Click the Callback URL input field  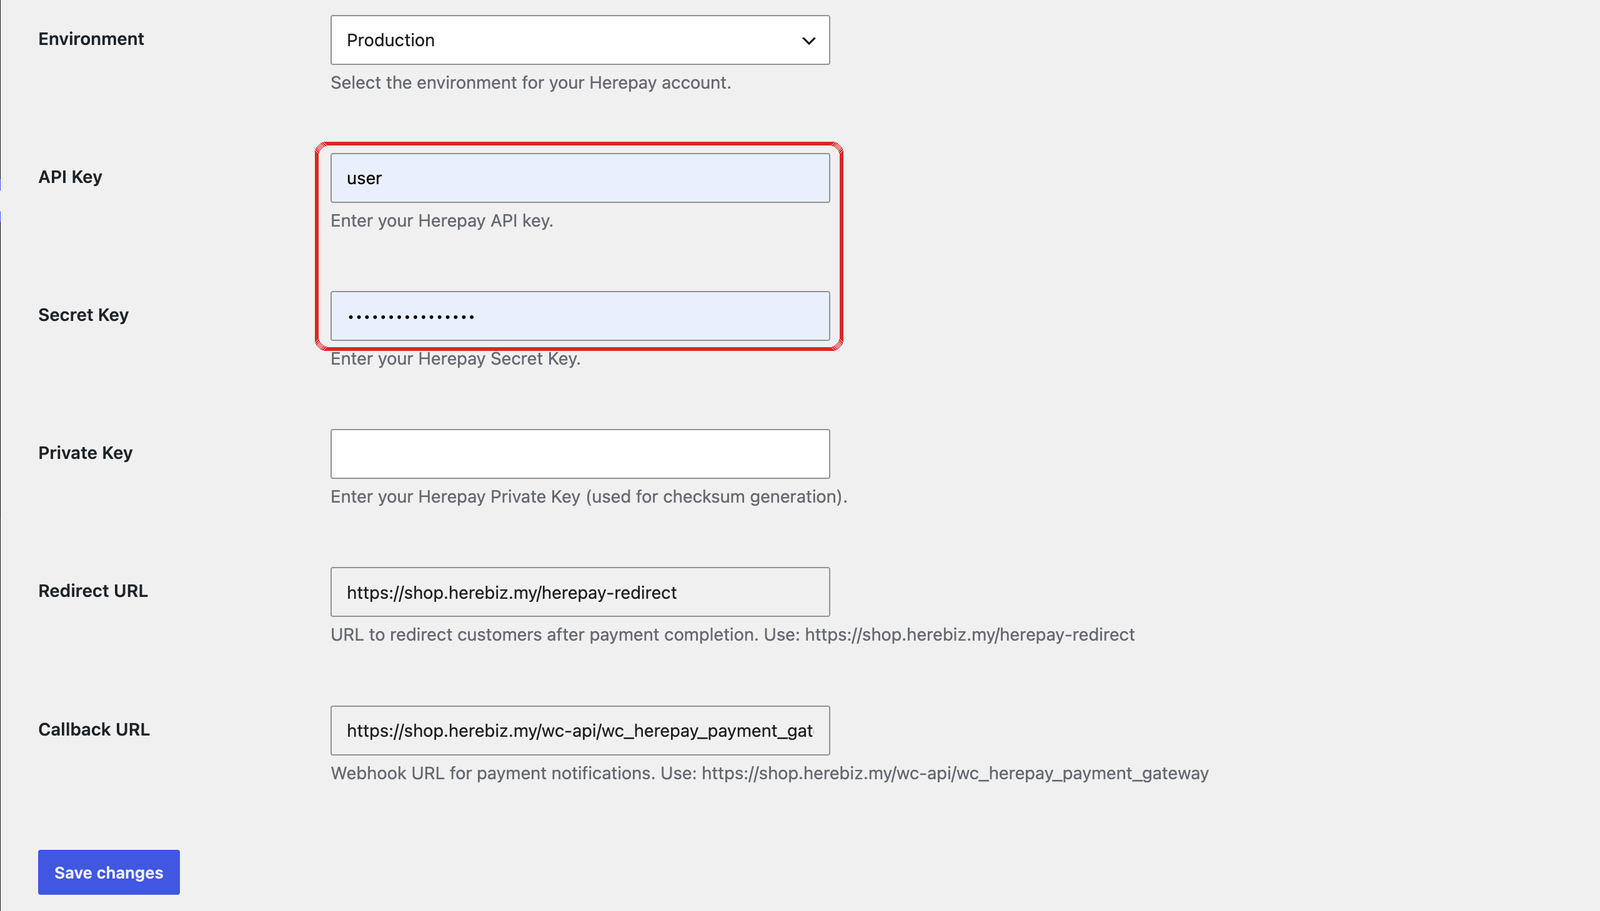580,731
